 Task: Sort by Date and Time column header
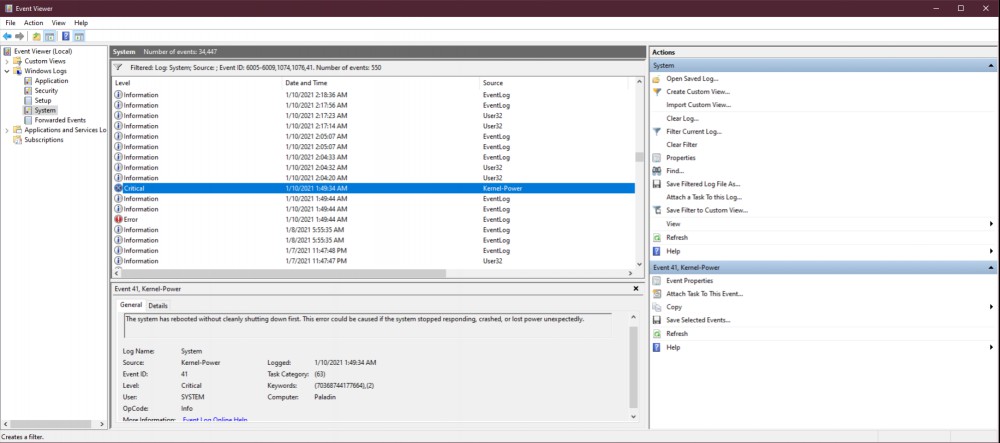point(381,83)
